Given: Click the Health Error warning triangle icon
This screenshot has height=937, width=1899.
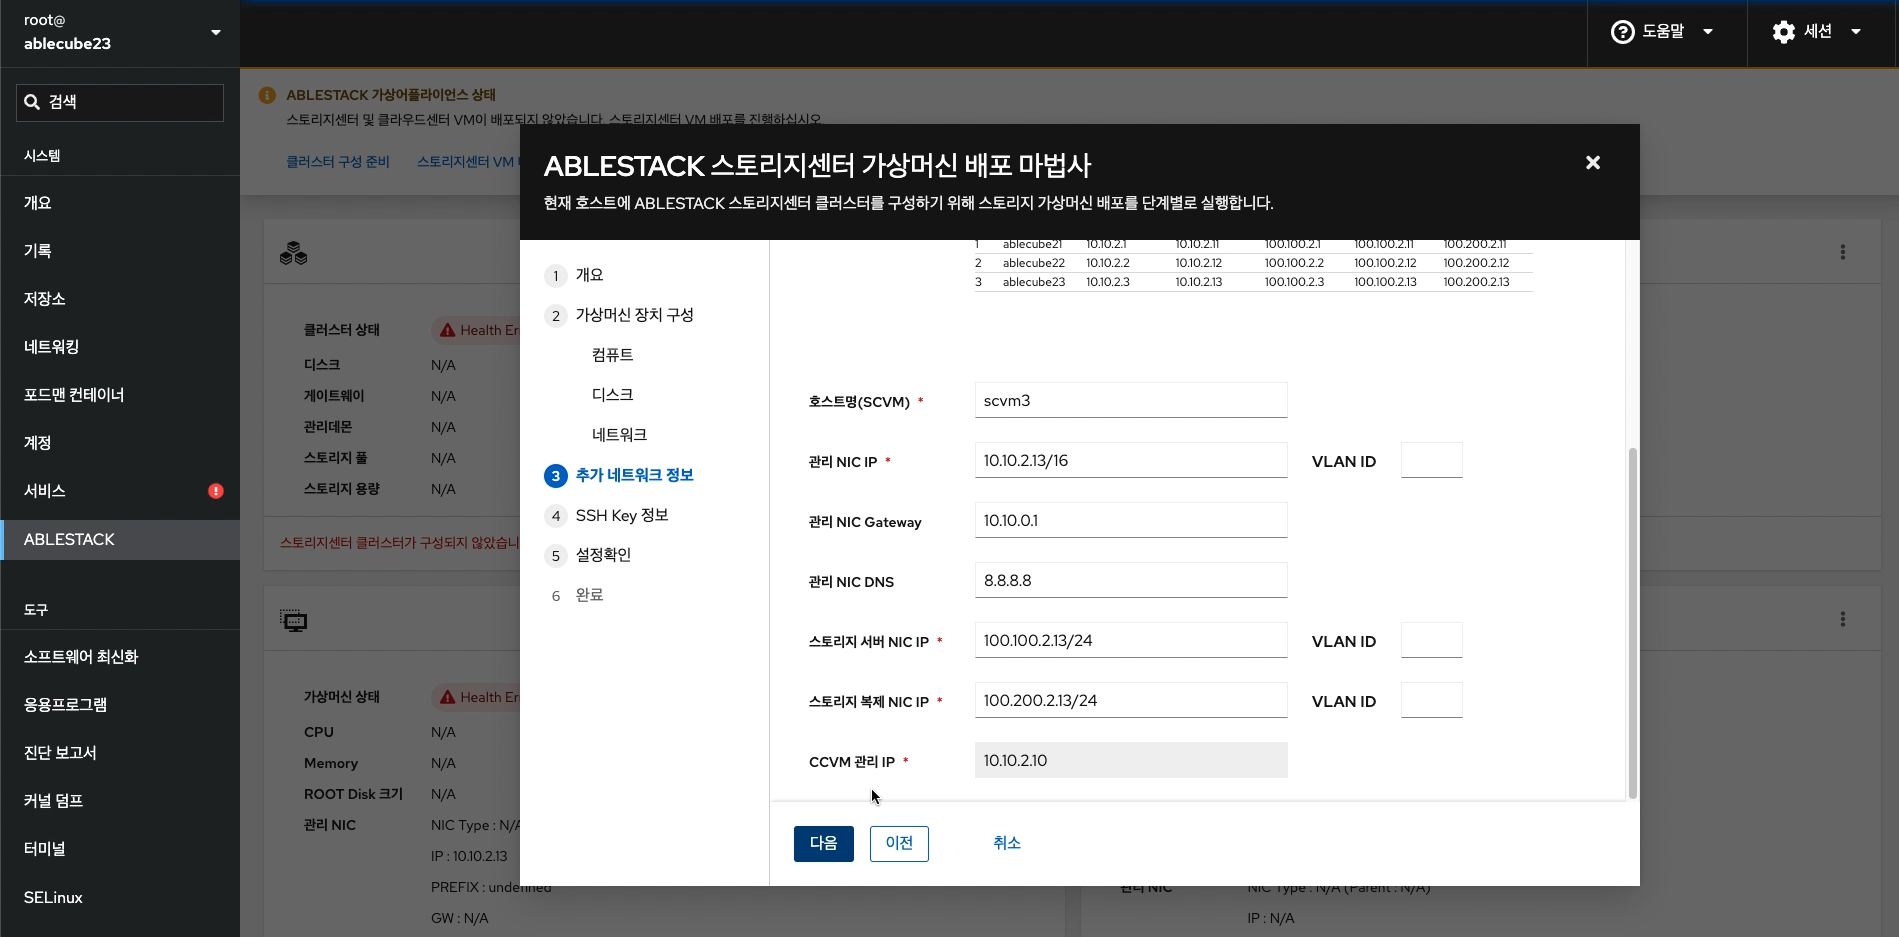Looking at the screenshot, I should (x=447, y=329).
